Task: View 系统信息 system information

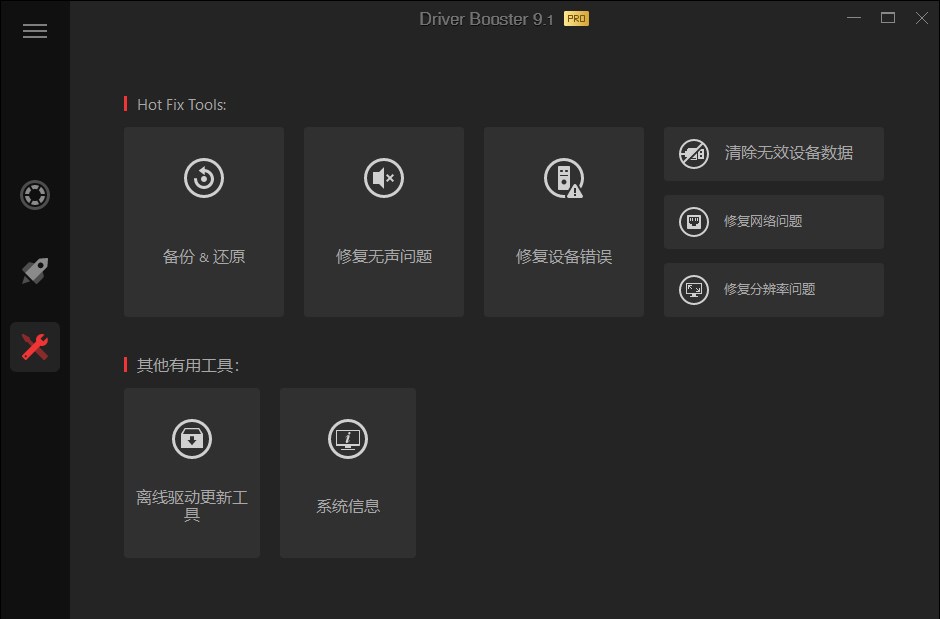Action: [347, 472]
